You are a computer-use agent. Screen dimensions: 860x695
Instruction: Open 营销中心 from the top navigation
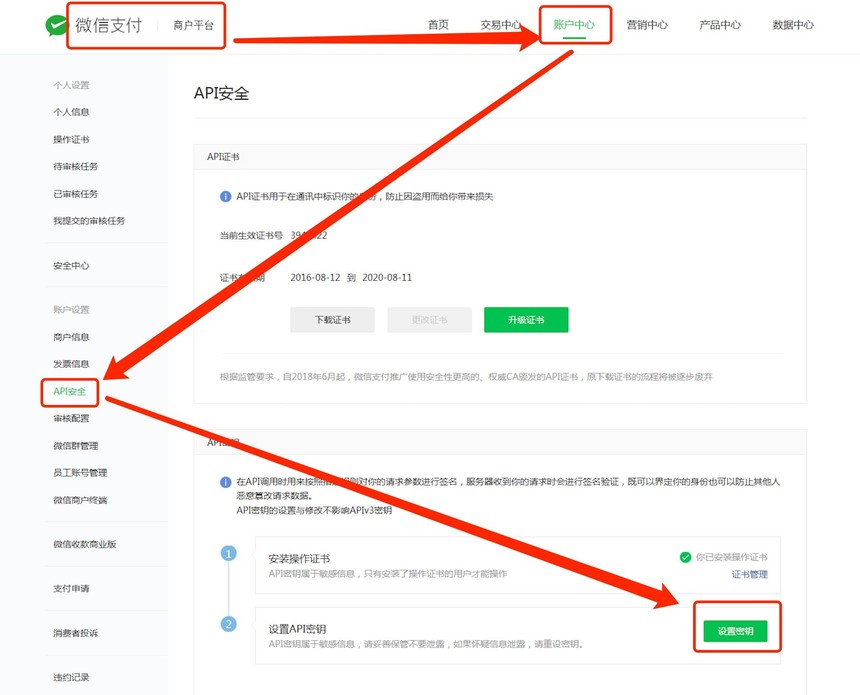point(647,25)
